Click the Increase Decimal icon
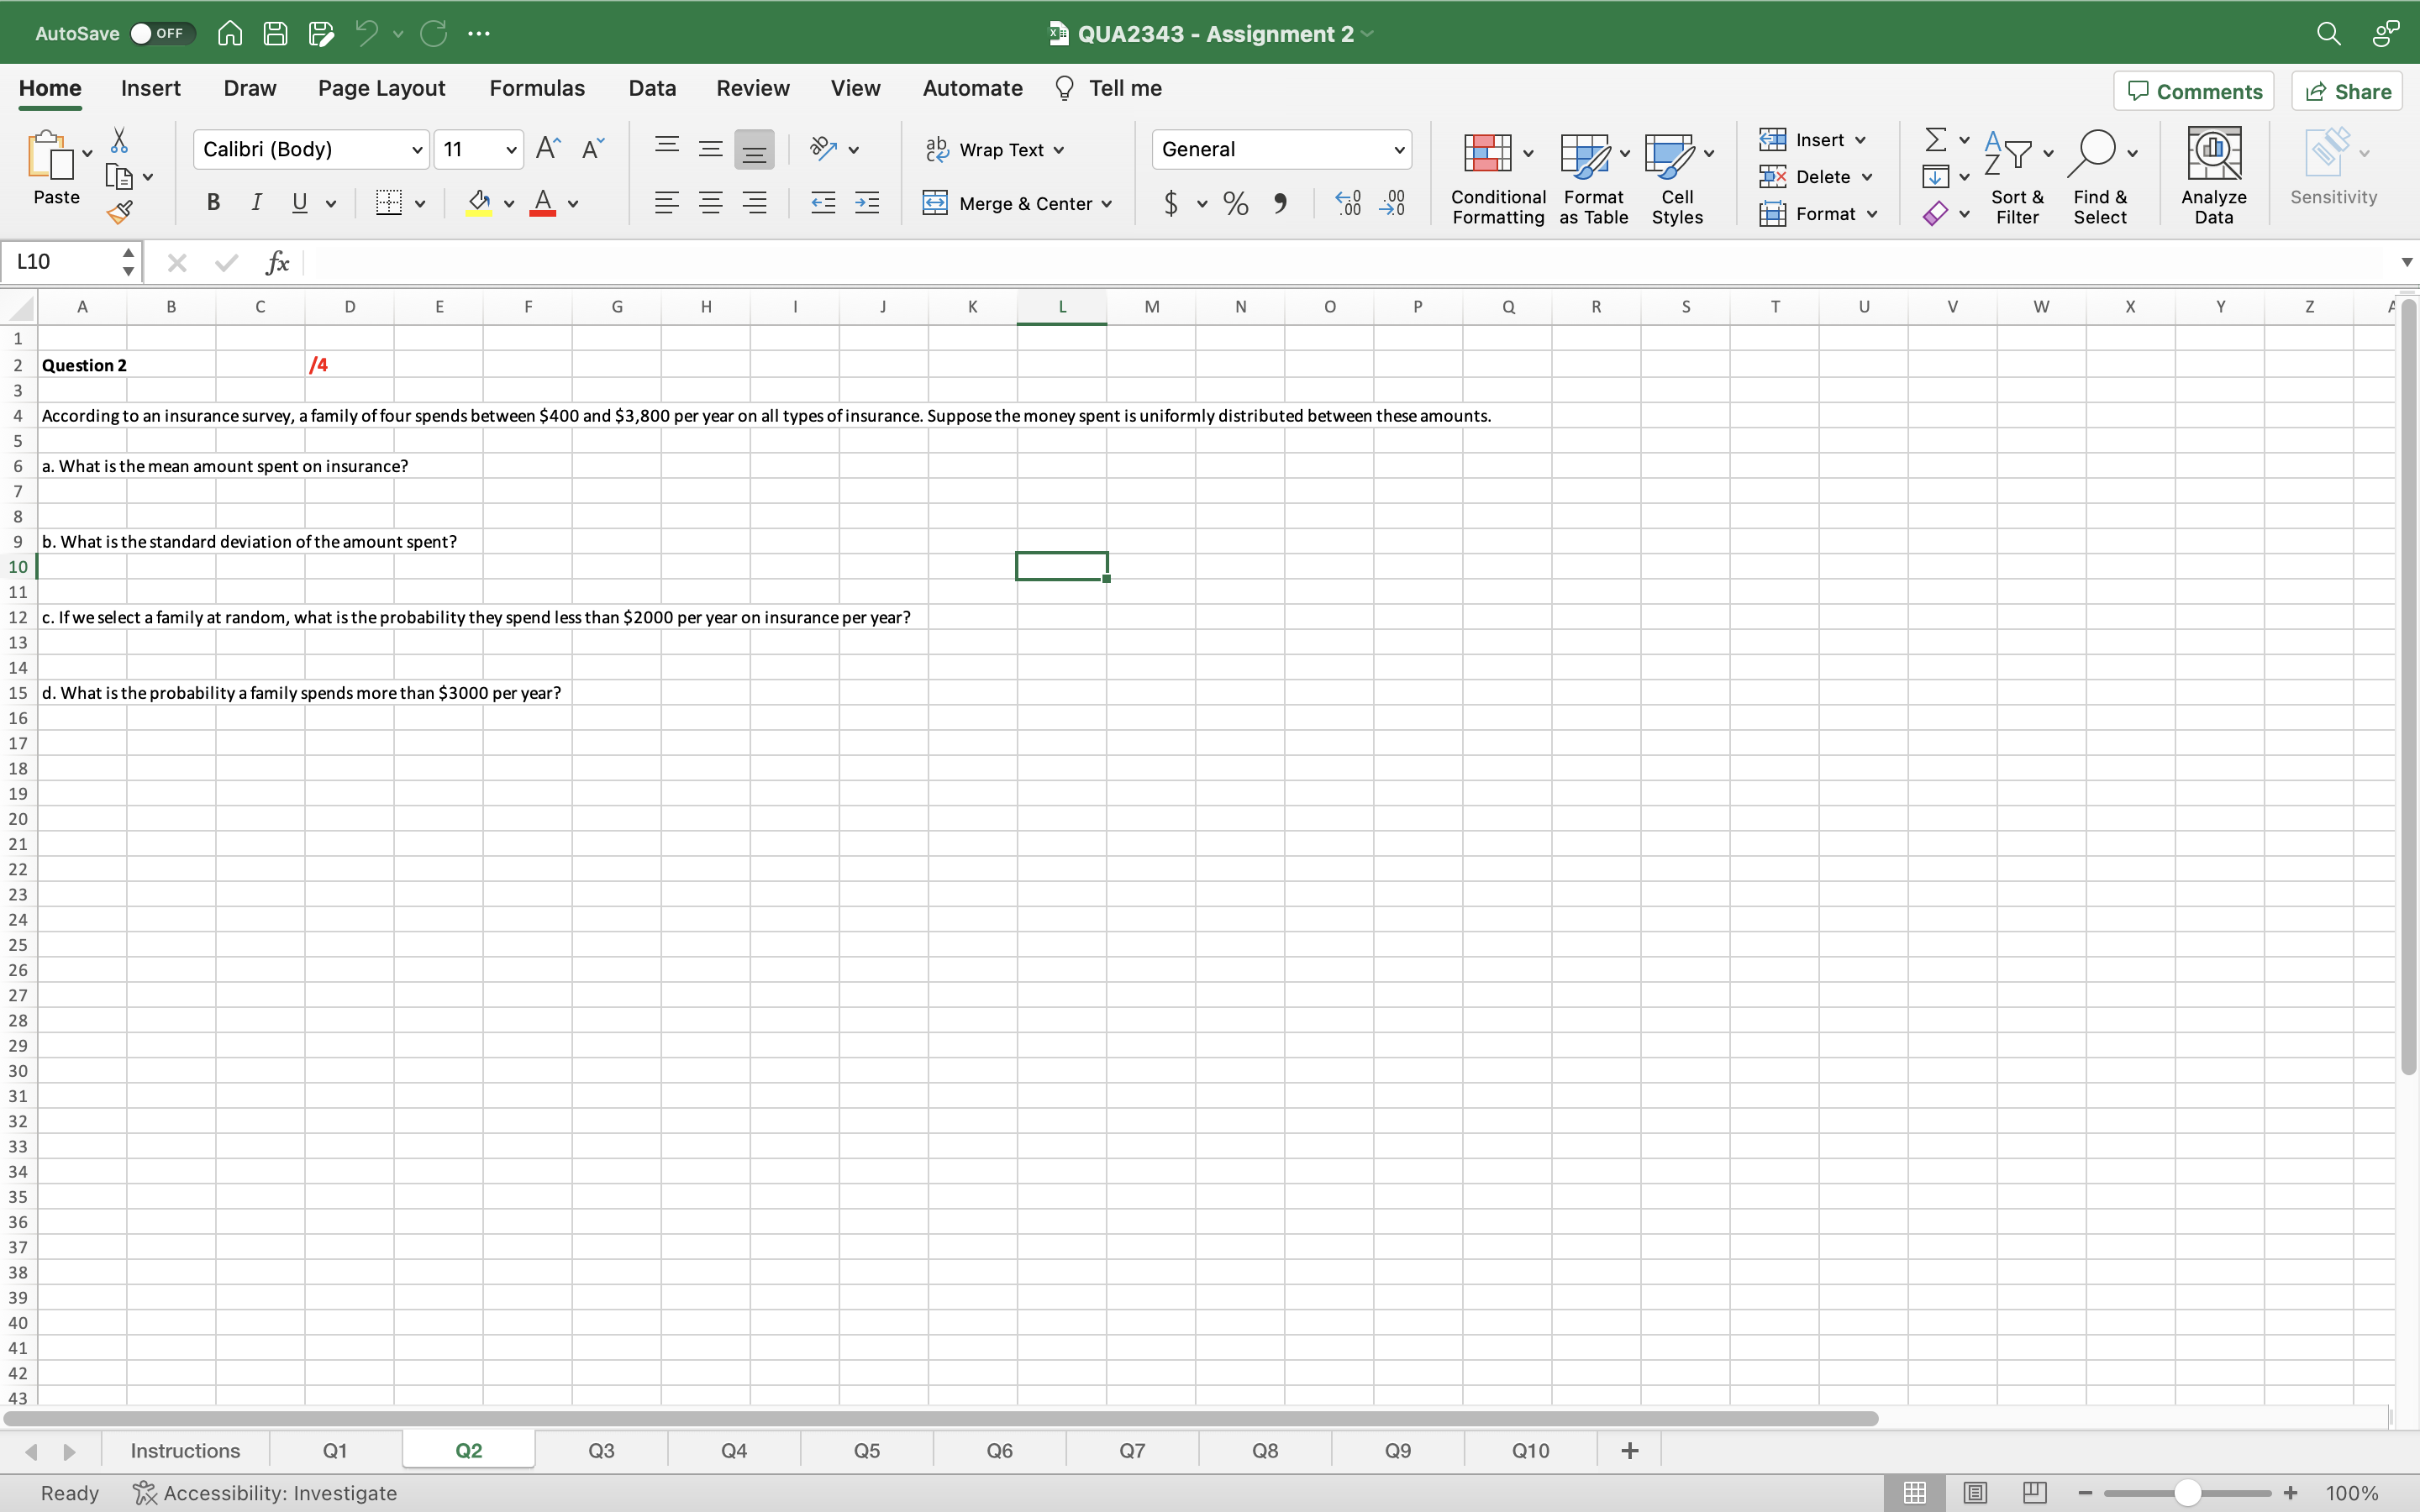Viewport: 2420px width, 1512px height. (1348, 203)
